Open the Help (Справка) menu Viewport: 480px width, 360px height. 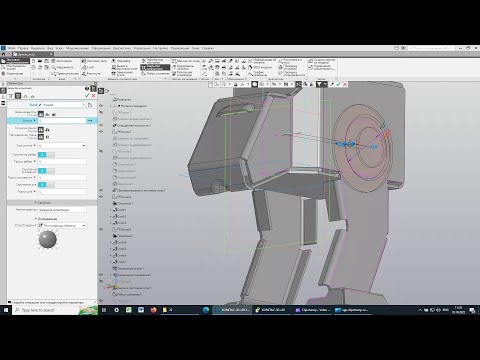click(x=208, y=48)
